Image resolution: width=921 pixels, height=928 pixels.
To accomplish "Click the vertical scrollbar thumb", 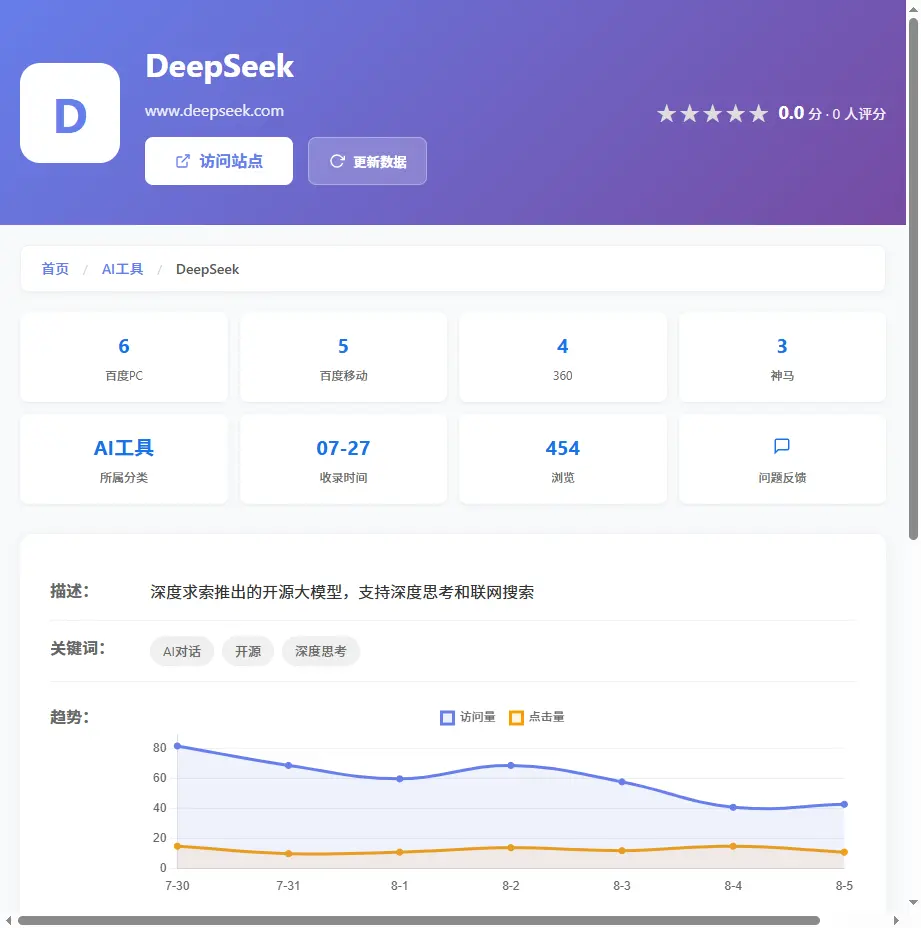I will click(913, 278).
